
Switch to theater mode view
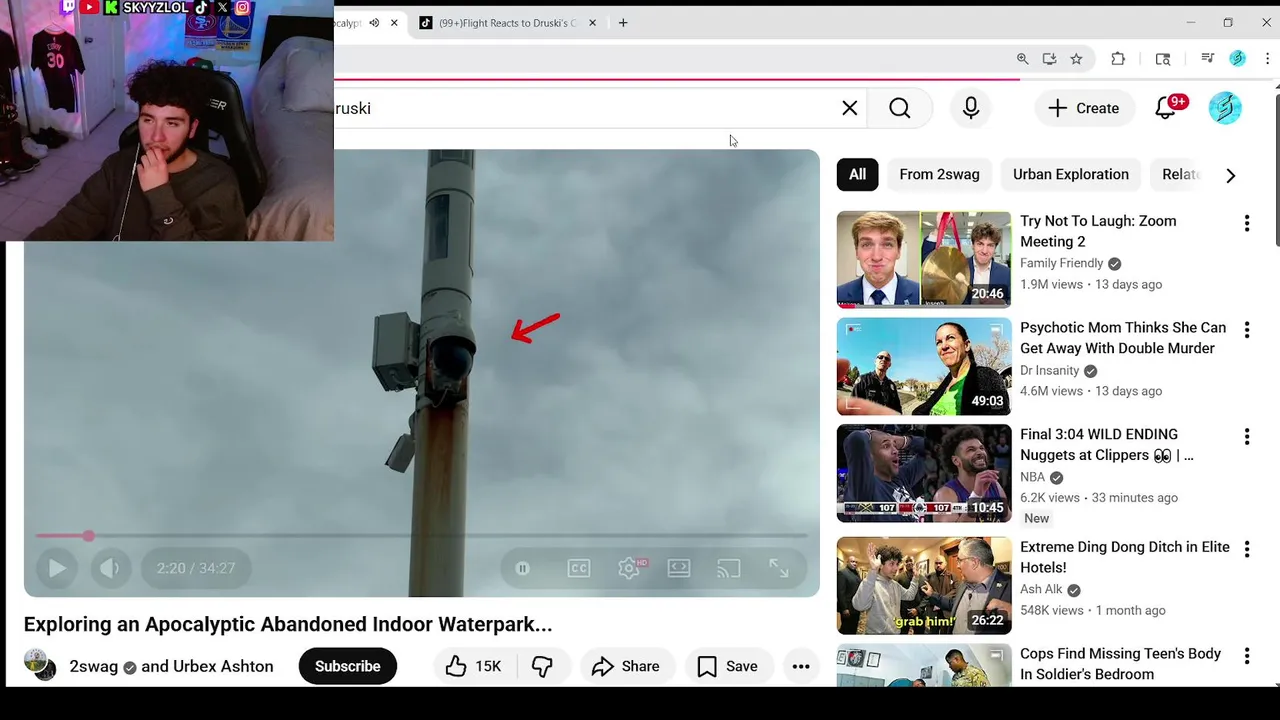(x=679, y=568)
